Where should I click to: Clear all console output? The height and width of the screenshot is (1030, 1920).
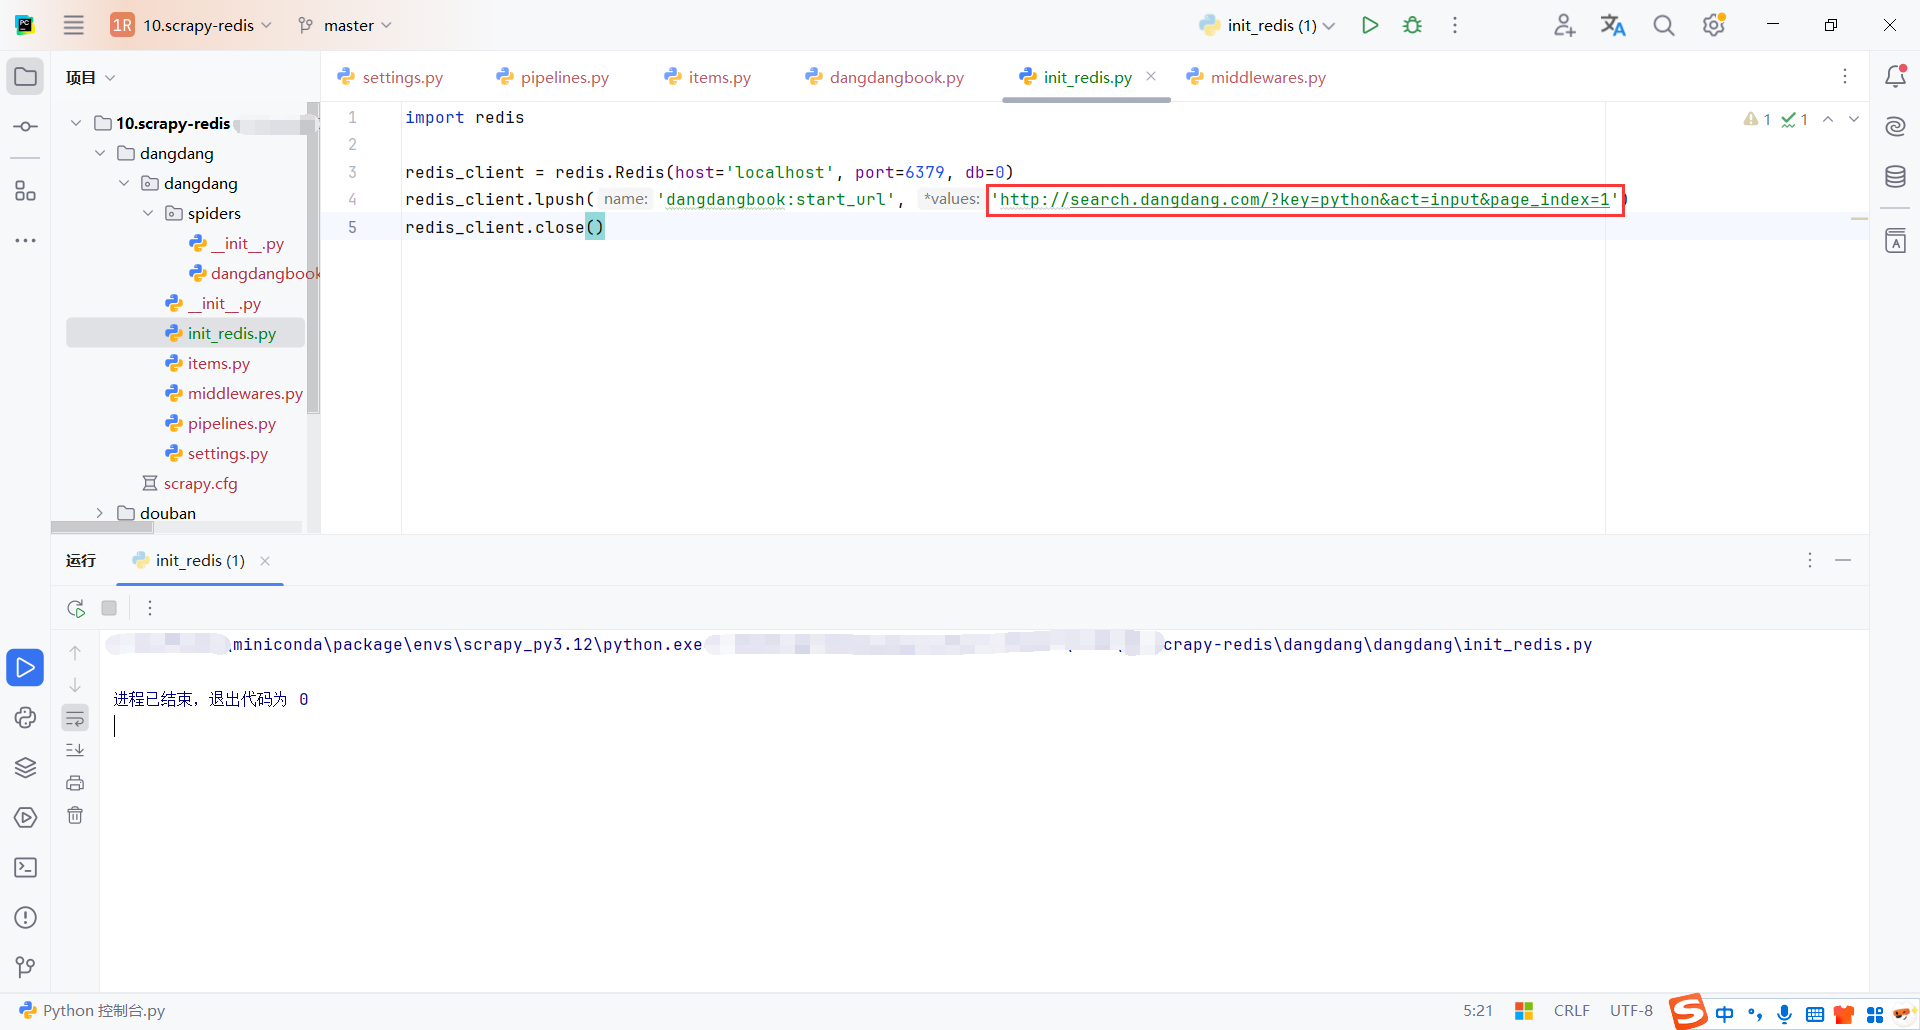(75, 815)
